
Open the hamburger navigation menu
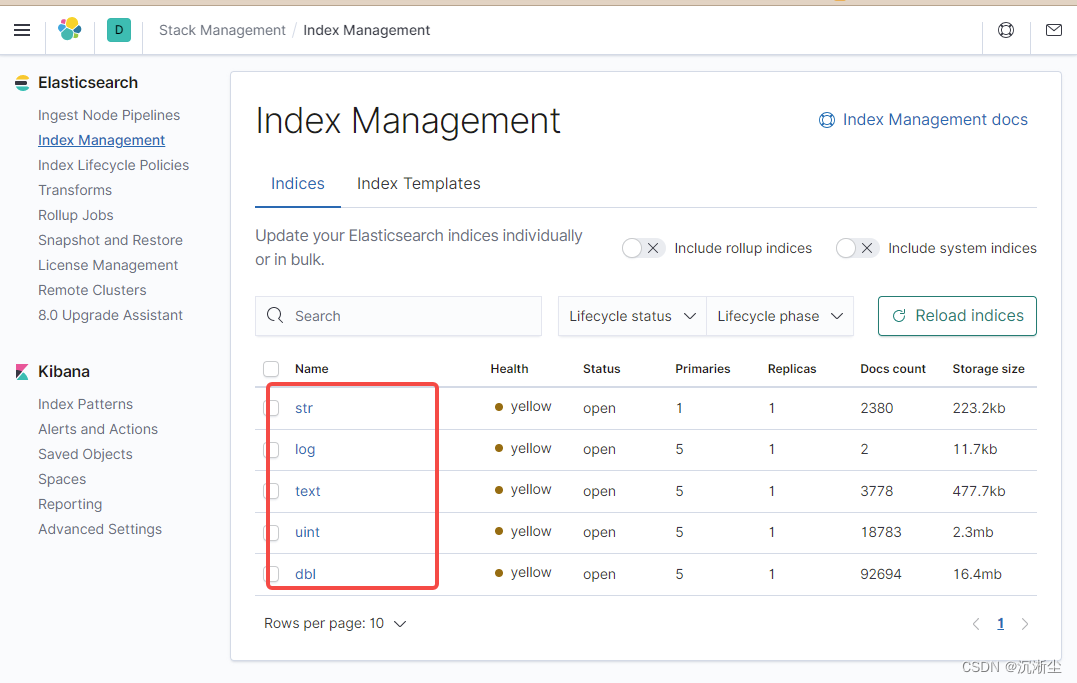(x=22, y=30)
